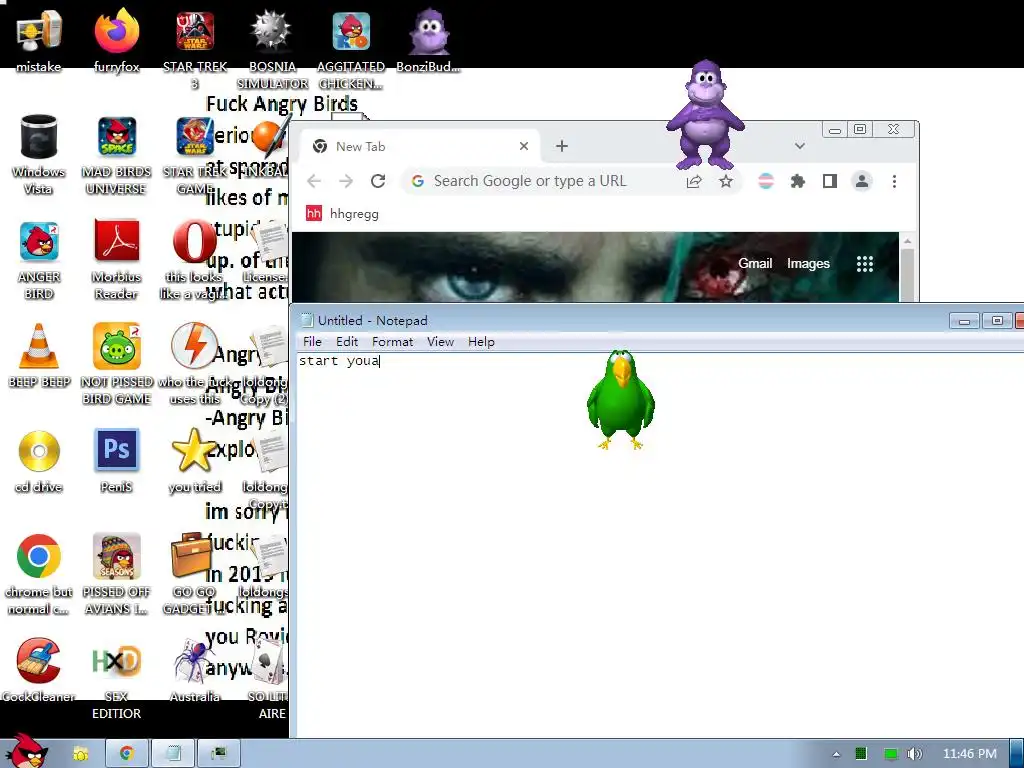This screenshot has height=768, width=1024.
Task: Open the volume speaker tray icon
Action: coord(914,754)
